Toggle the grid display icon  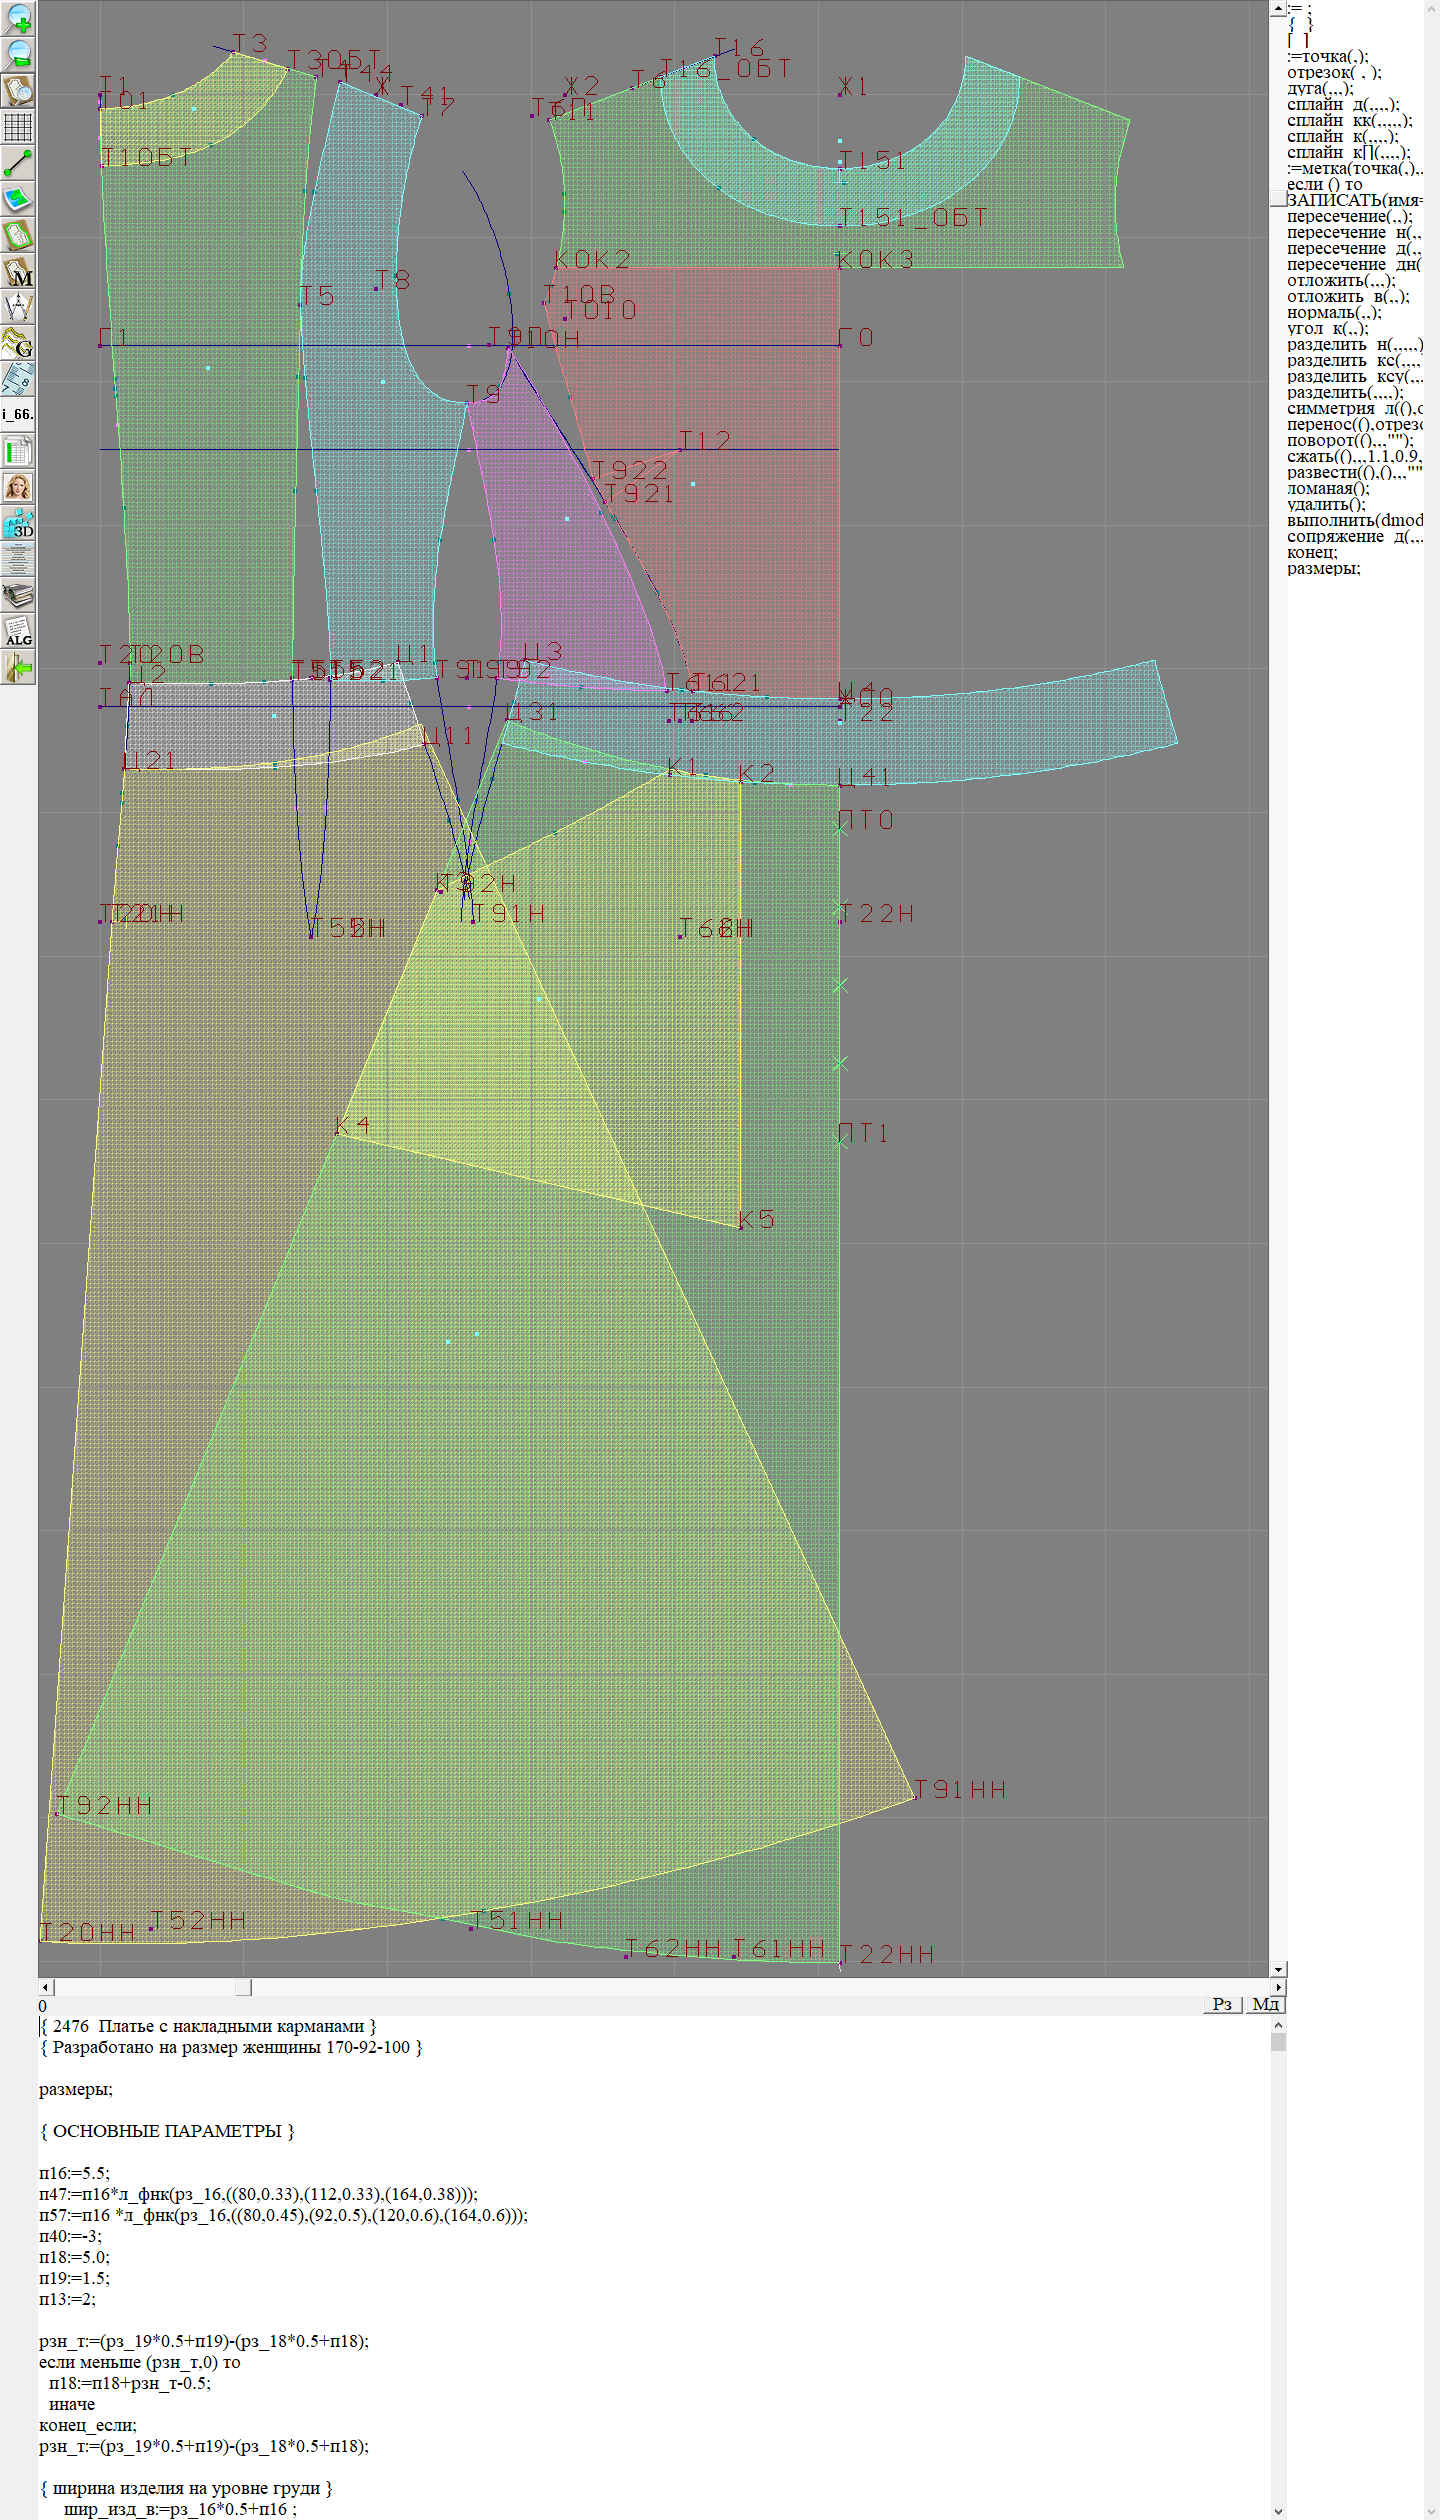18,127
